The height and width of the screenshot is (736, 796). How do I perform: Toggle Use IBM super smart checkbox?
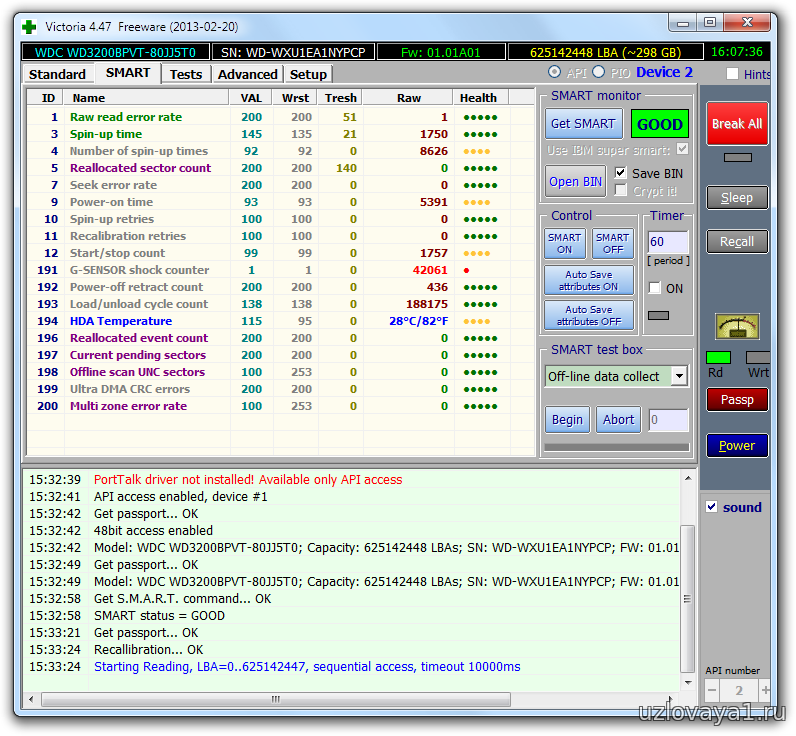pyautogui.click(x=682, y=149)
